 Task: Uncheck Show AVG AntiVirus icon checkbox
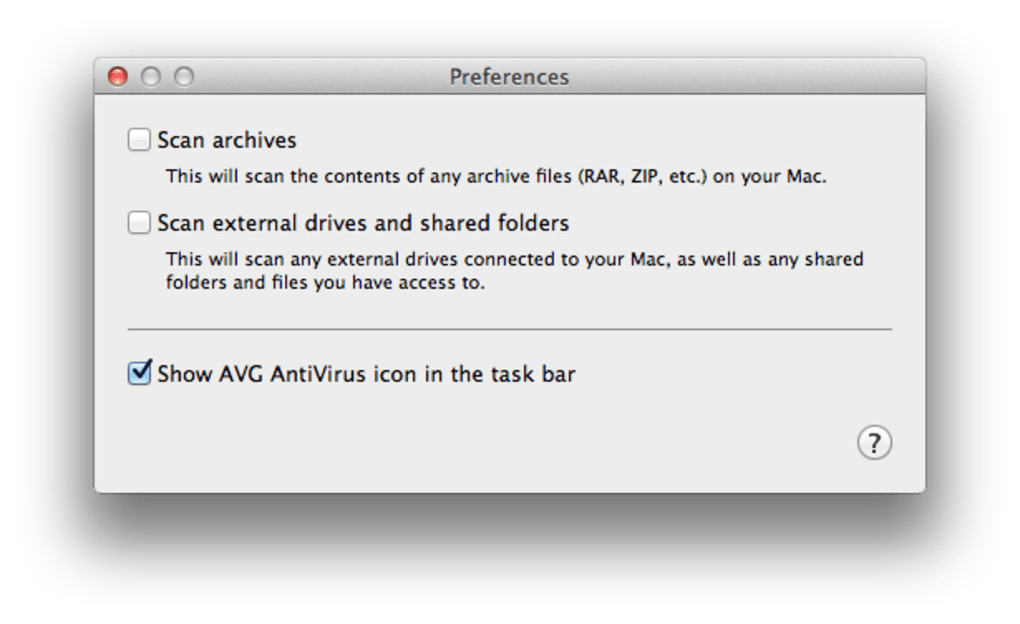pyautogui.click(x=139, y=374)
